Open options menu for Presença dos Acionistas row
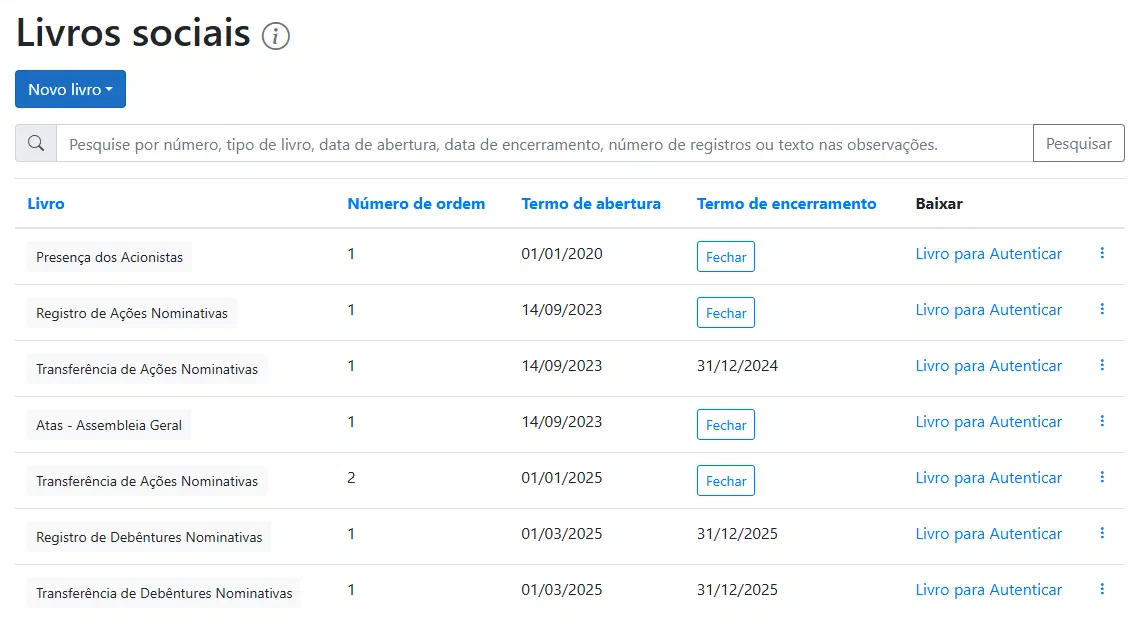The width and height of the screenshot is (1142, 620). click(1102, 253)
